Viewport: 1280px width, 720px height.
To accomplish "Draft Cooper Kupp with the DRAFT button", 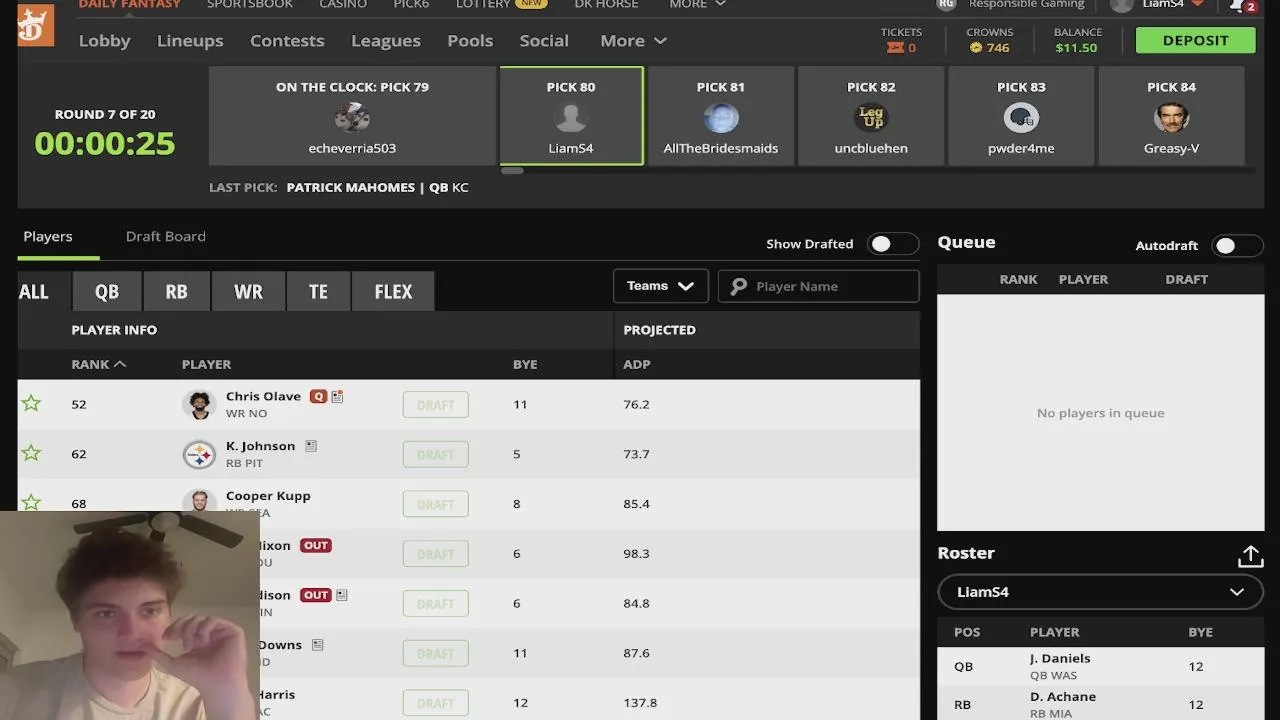I will (x=435, y=504).
